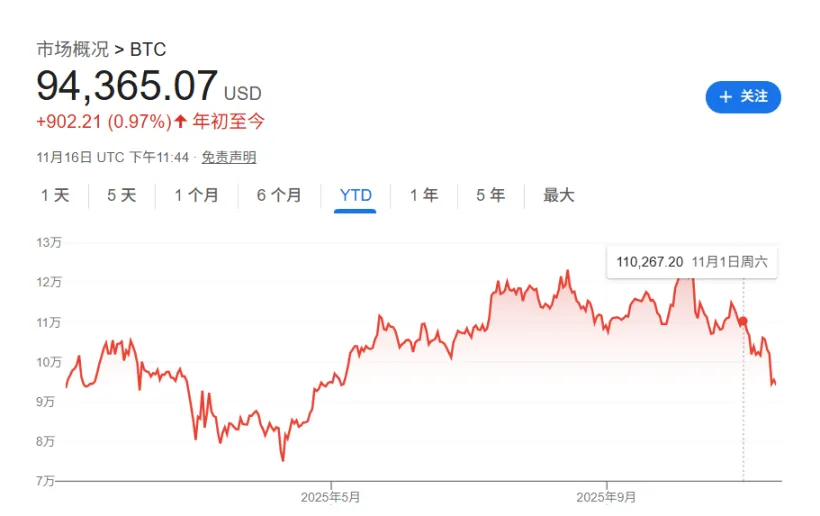Select the YTD tab
Screen dimensions: 820x516
tap(356, 195)
